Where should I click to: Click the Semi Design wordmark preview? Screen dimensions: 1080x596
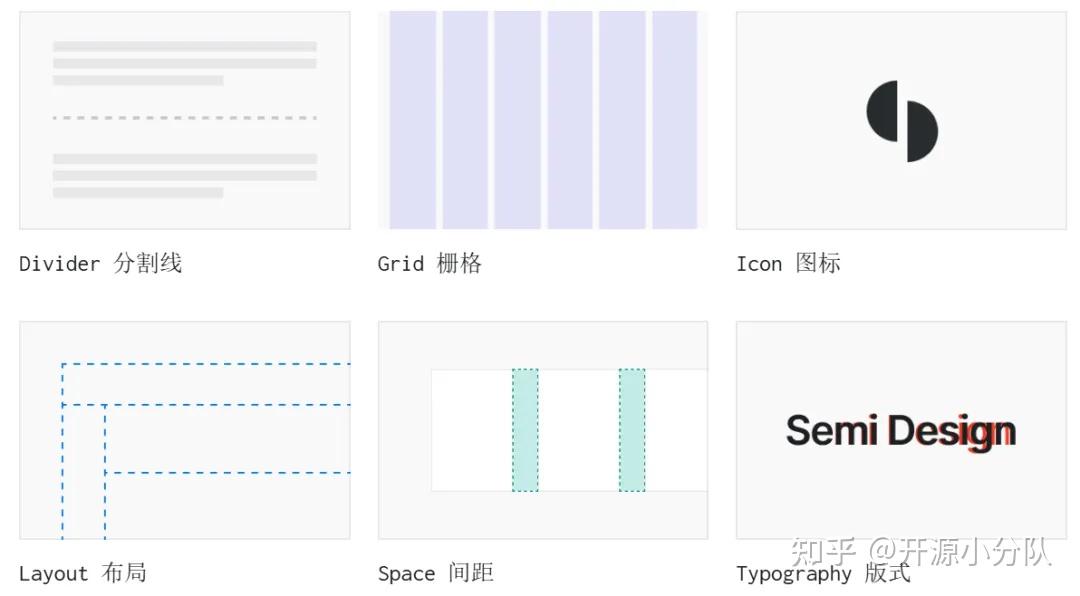pyautogui.click(x=900, y=430)
